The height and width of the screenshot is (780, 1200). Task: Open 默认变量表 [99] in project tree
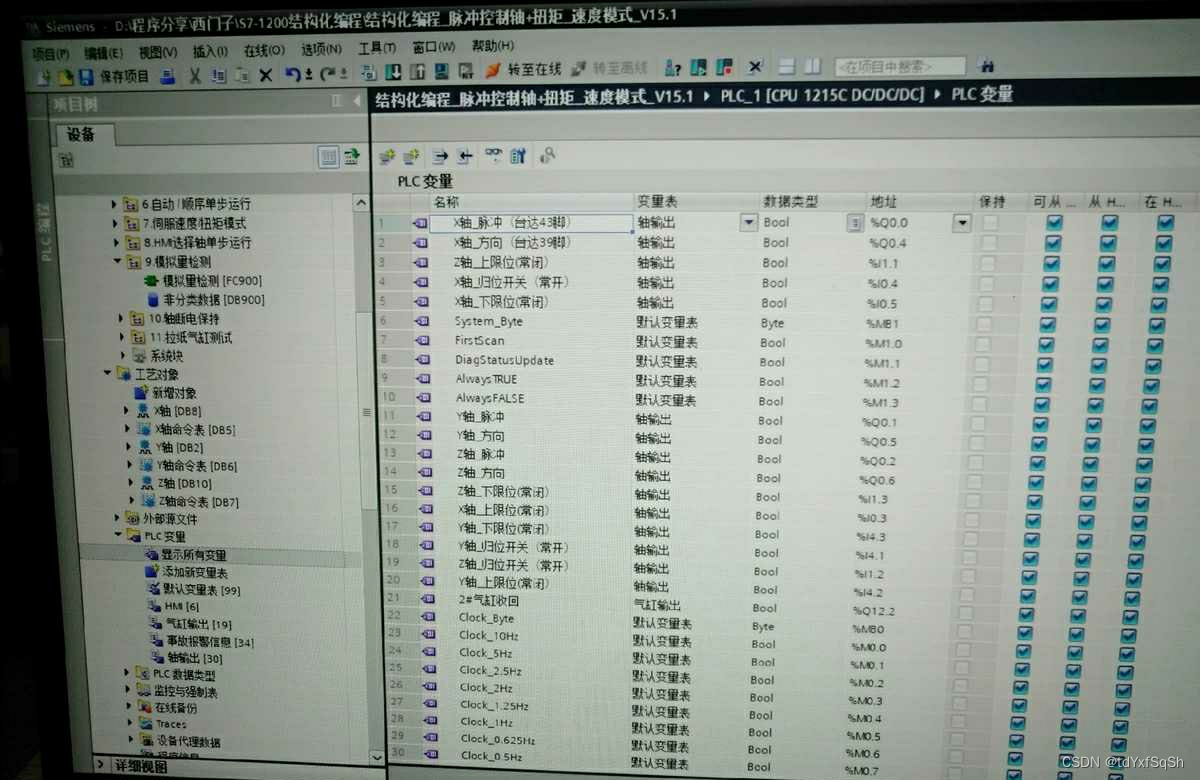coord(193,590)
